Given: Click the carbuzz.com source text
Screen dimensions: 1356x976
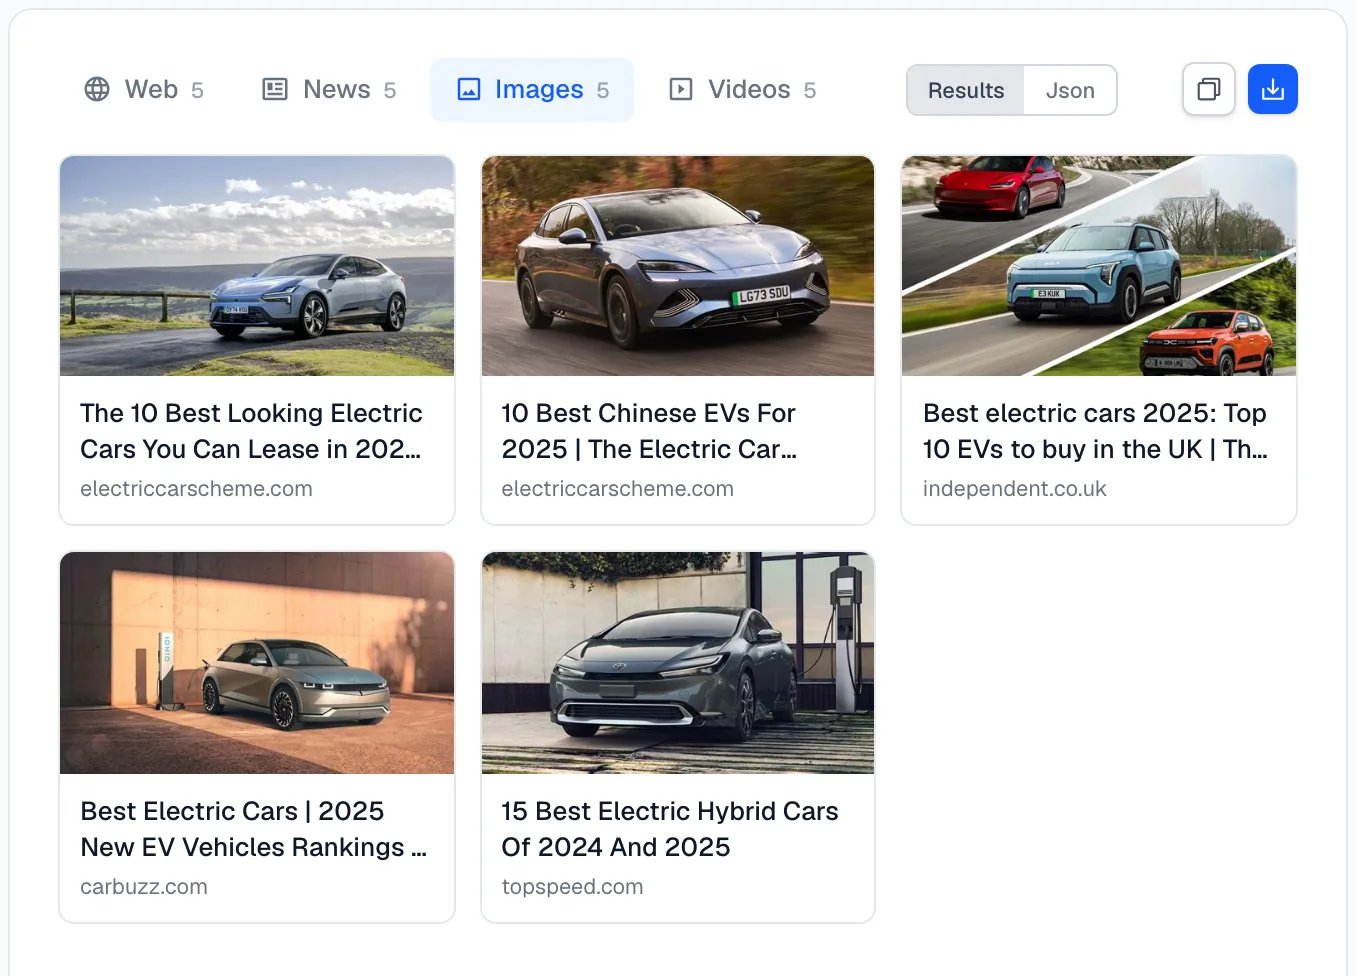Looking at the screenshot, I should (x=144, y=887).
